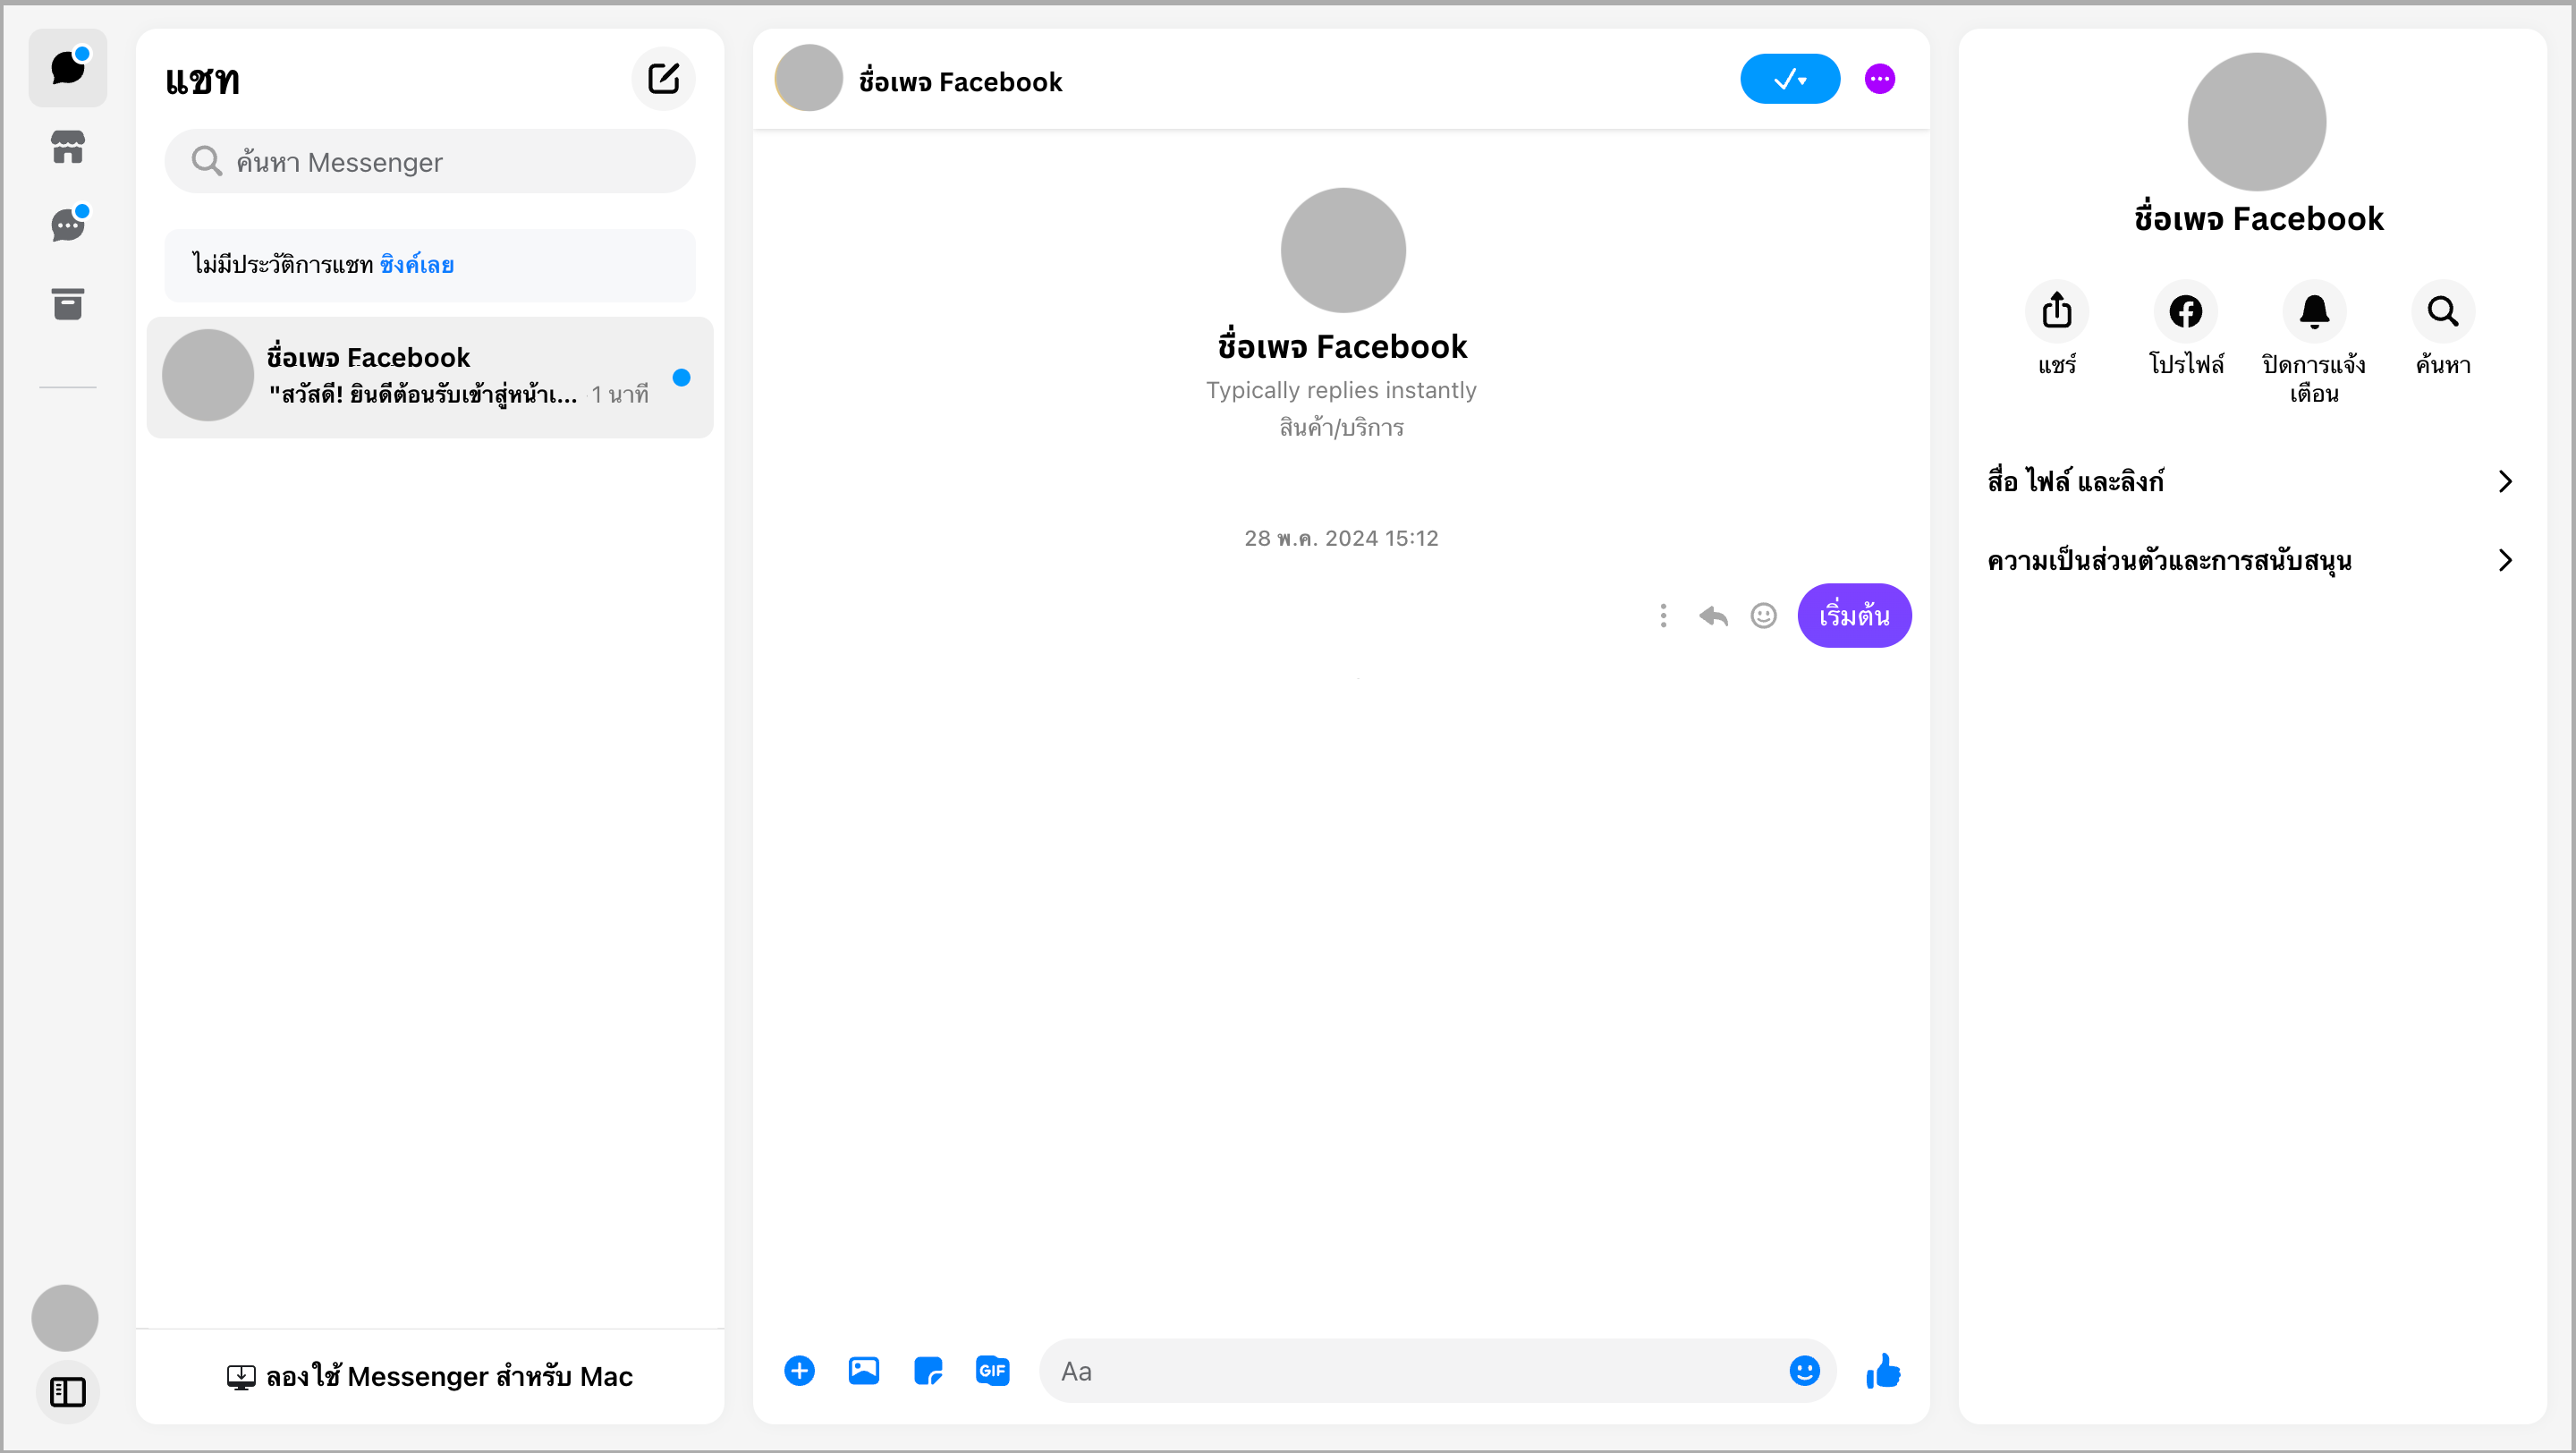
Task: Click the page avatar in chat header
Action: point(809,78)
